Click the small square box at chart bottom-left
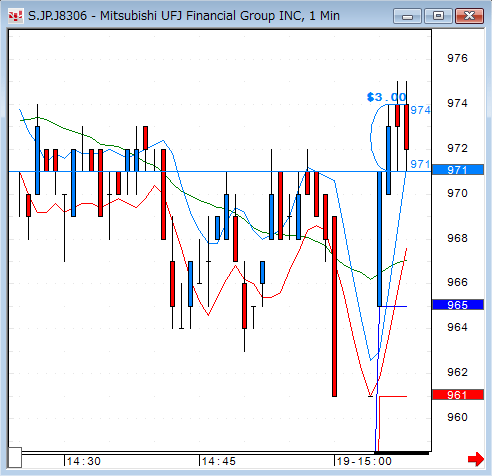Screen dimensions: 492x476 pyautogui.click(x=15, y=458)
